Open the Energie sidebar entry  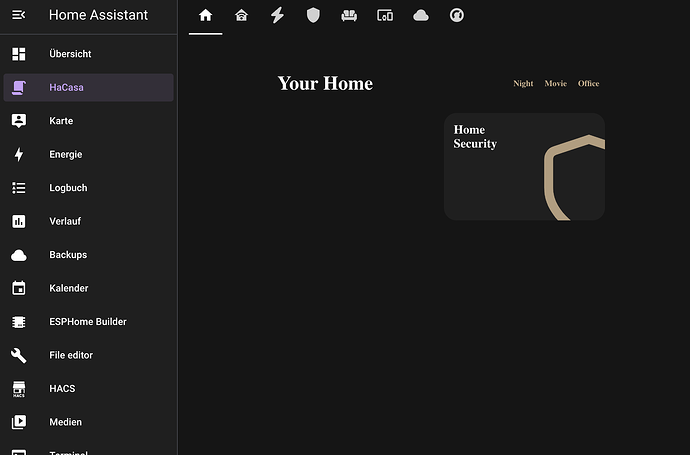(88, 154)
